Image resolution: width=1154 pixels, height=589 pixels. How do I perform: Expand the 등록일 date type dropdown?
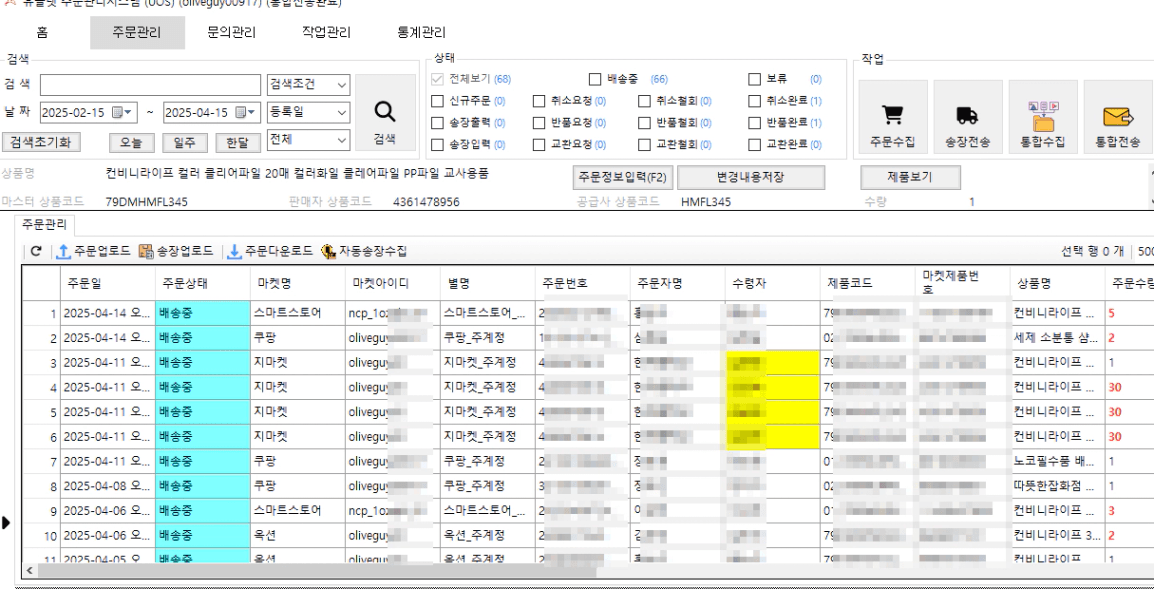click(x=342, y=113)
